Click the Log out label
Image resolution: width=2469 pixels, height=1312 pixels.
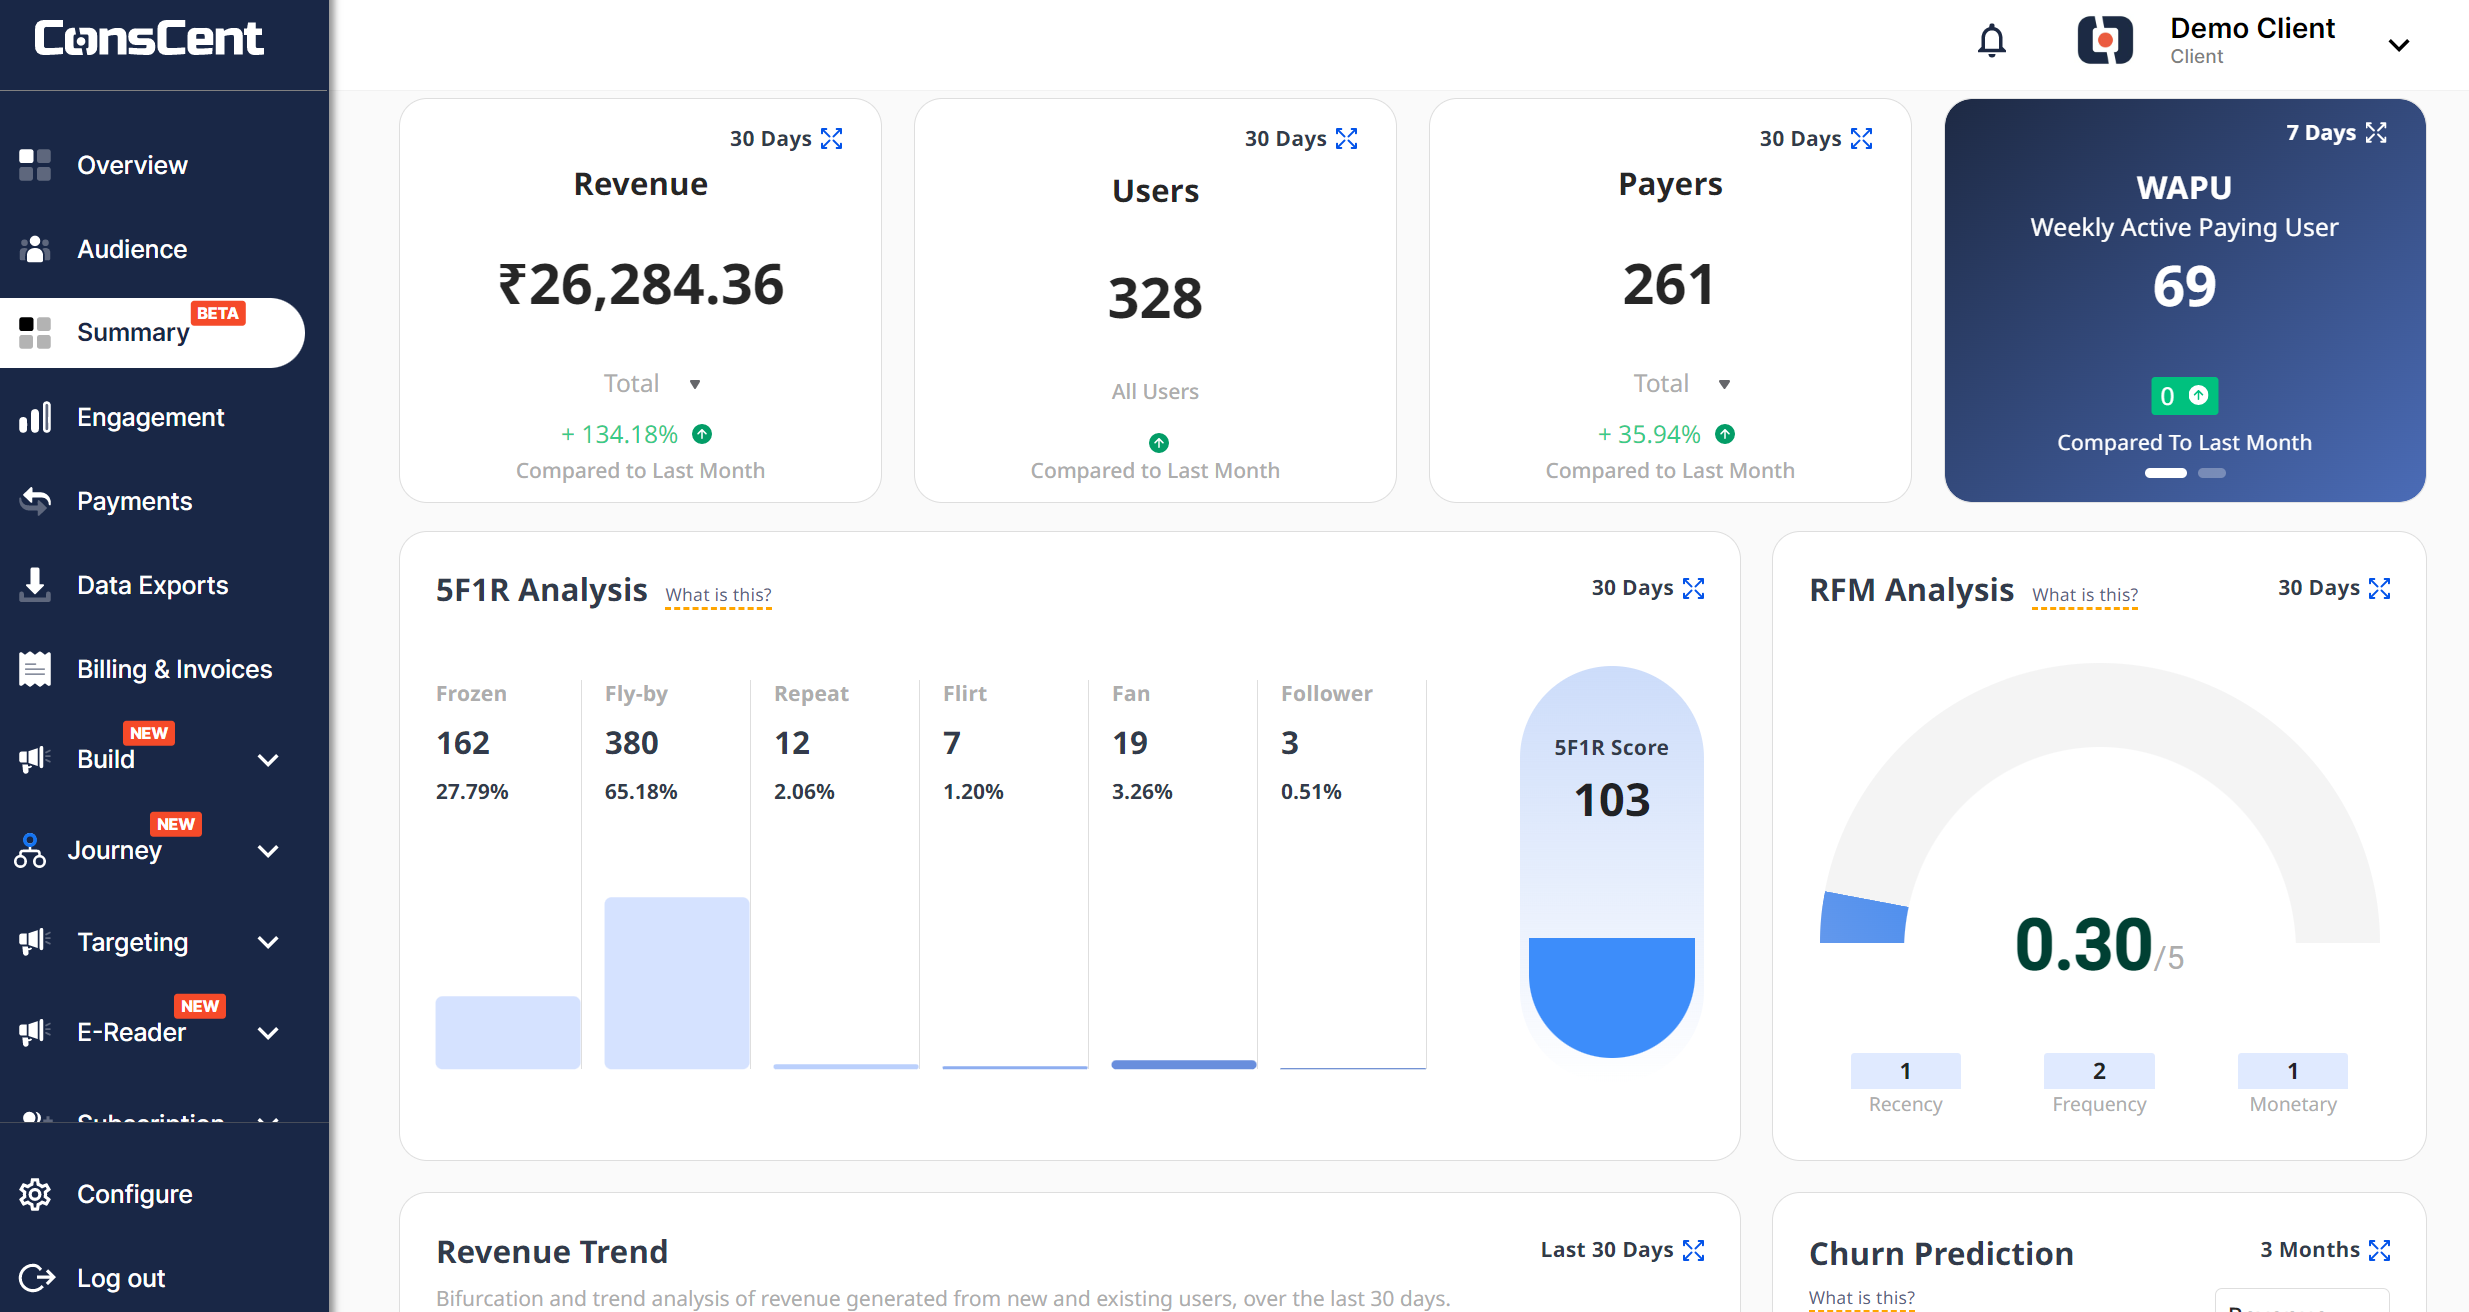121,1278
